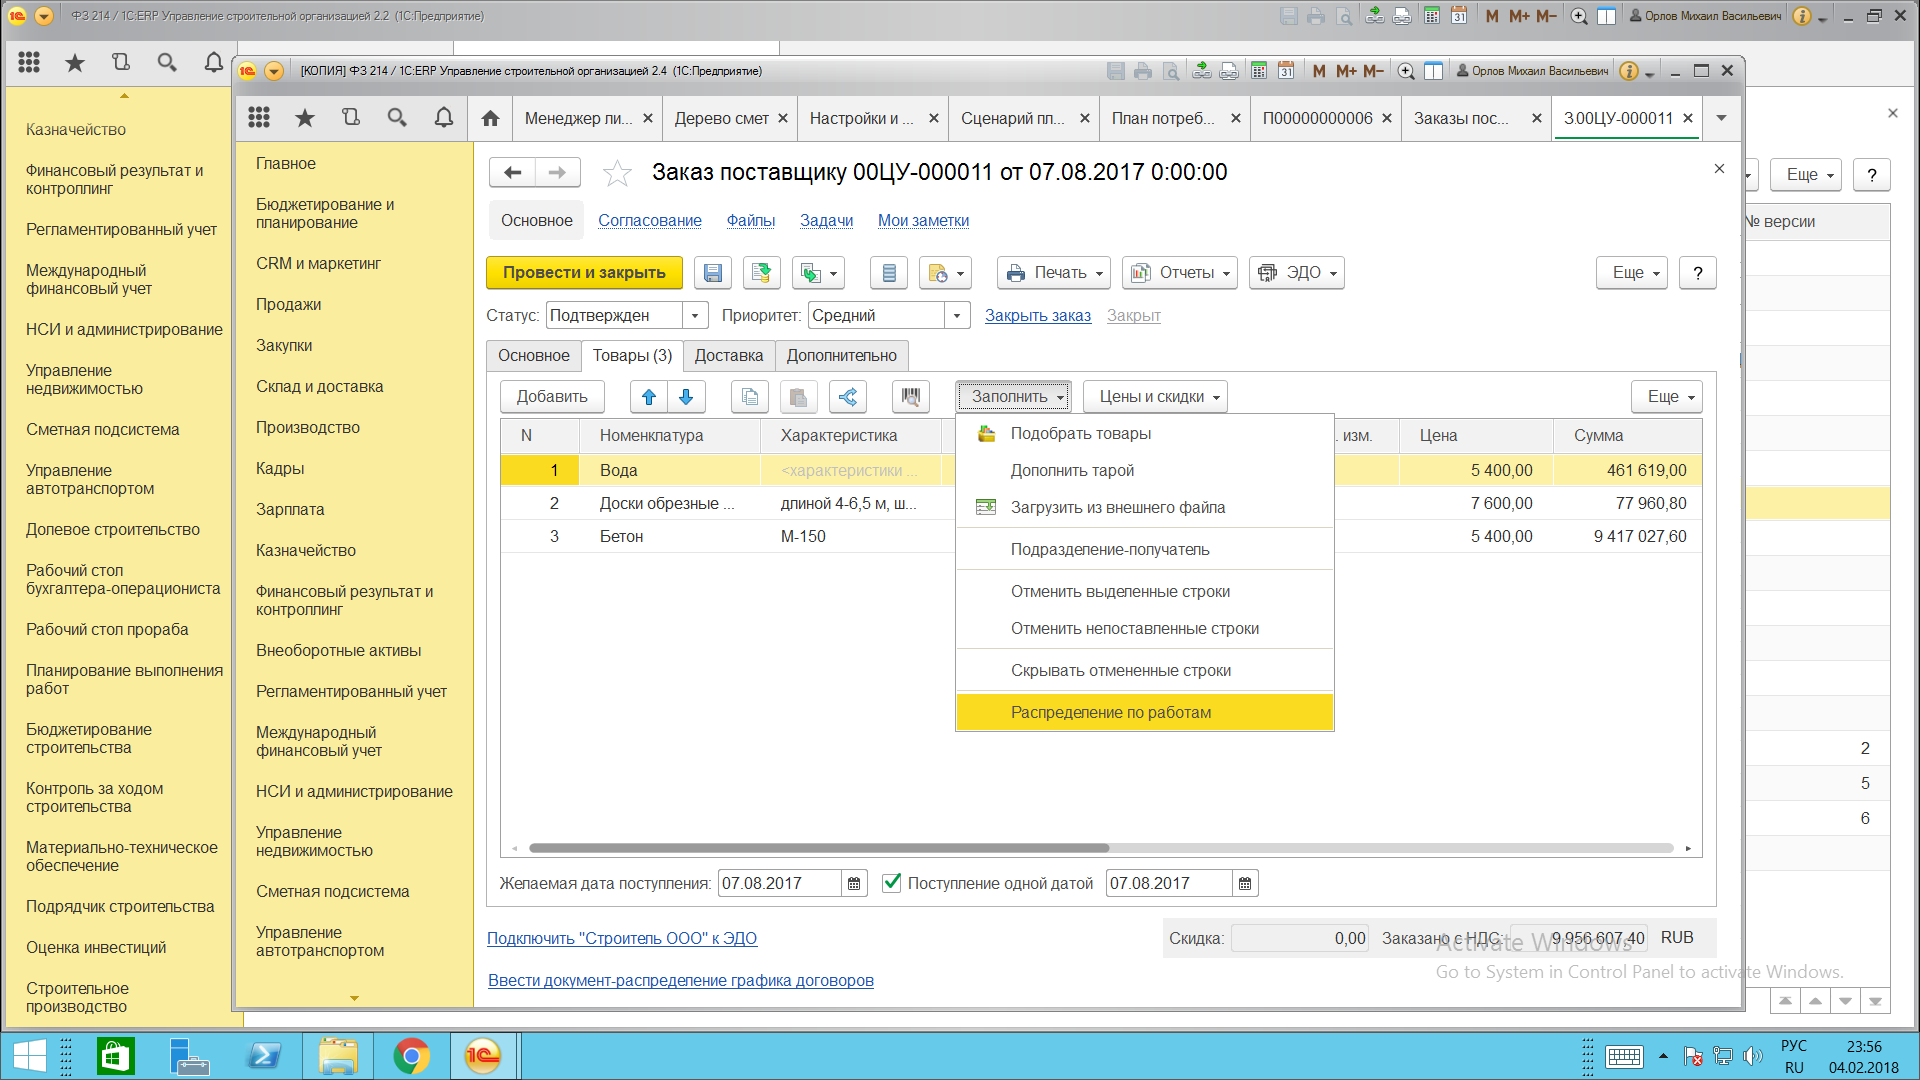Screen dimensions: 1920x1080
Task: Open Цены и скидки dropdown
Action: [x=1155, y=397]
